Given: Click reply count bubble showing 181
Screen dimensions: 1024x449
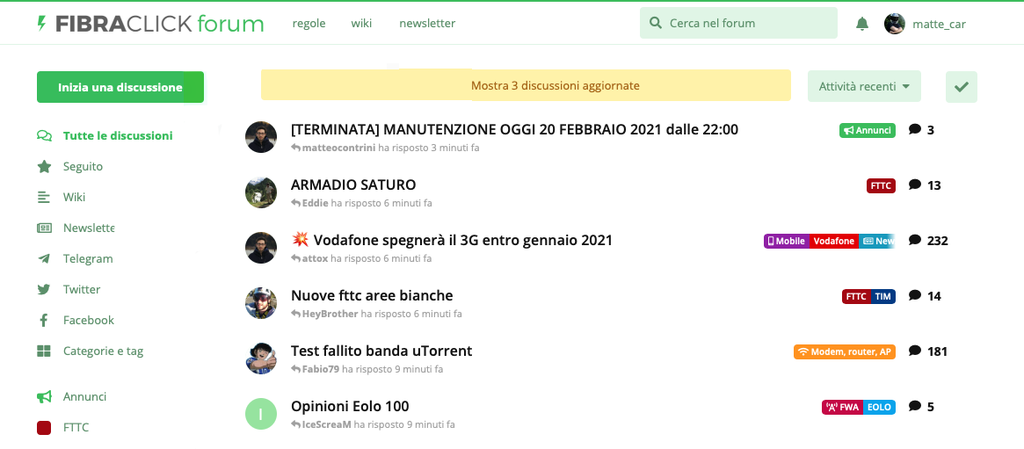Looking at the screenshot, I should click(x=915, y=351).
